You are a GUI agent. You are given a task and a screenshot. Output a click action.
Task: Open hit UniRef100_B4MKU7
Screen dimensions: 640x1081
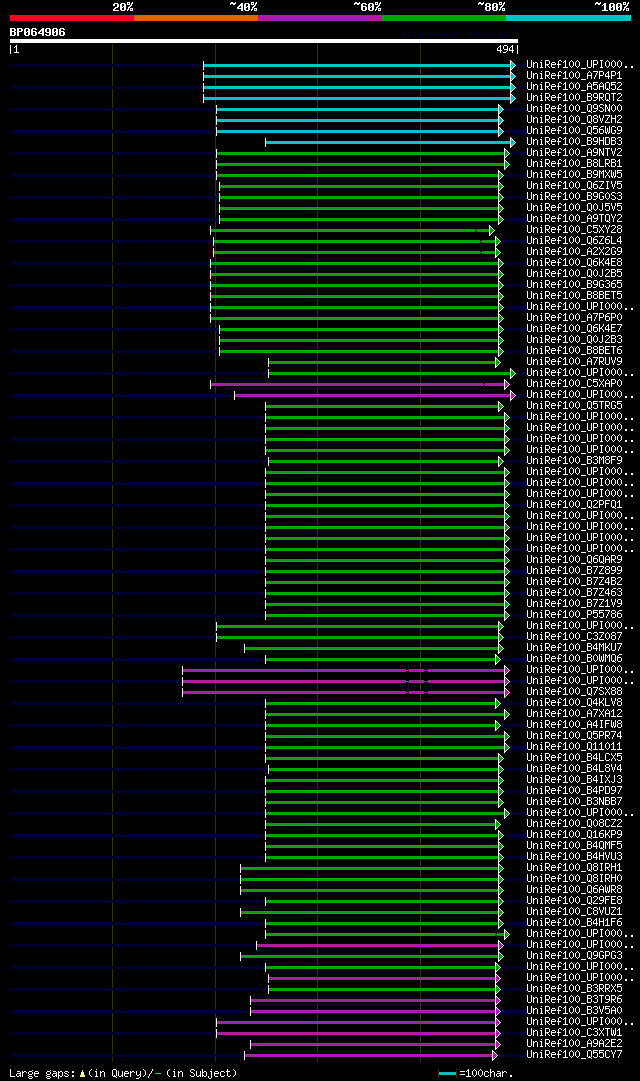coord(574,647)
